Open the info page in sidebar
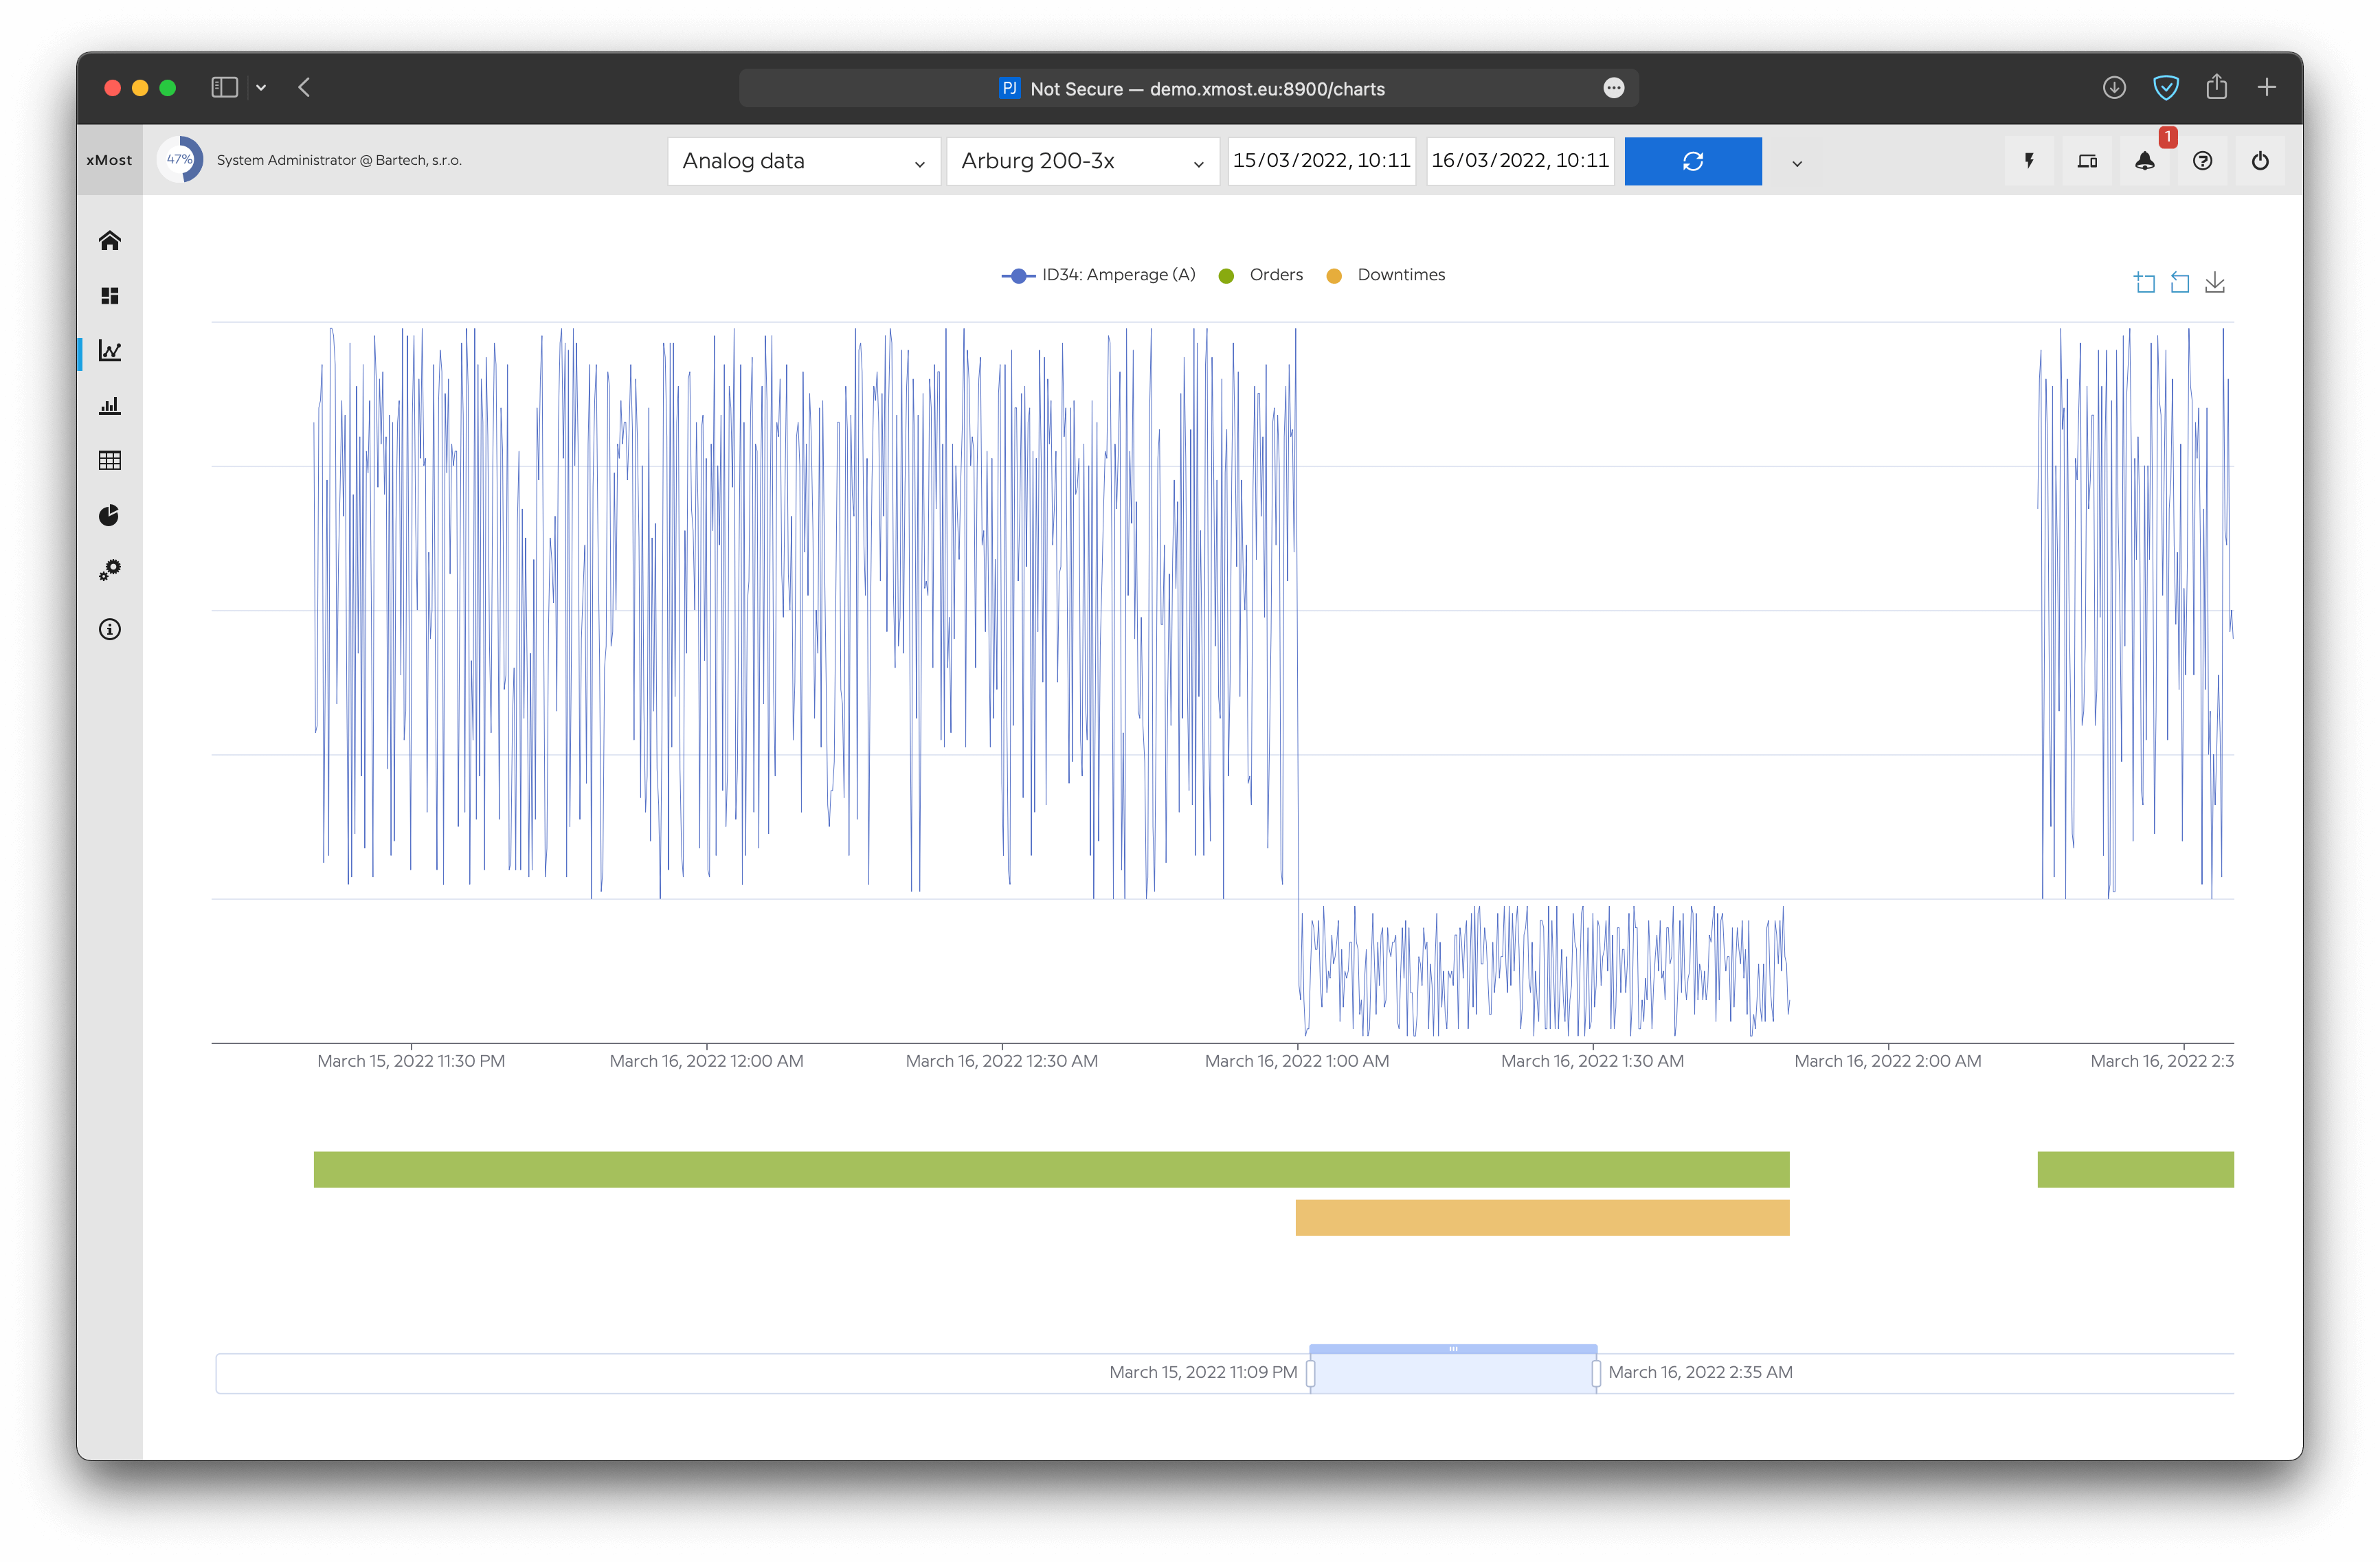The image size is (2380, 1562). point(110,629)
